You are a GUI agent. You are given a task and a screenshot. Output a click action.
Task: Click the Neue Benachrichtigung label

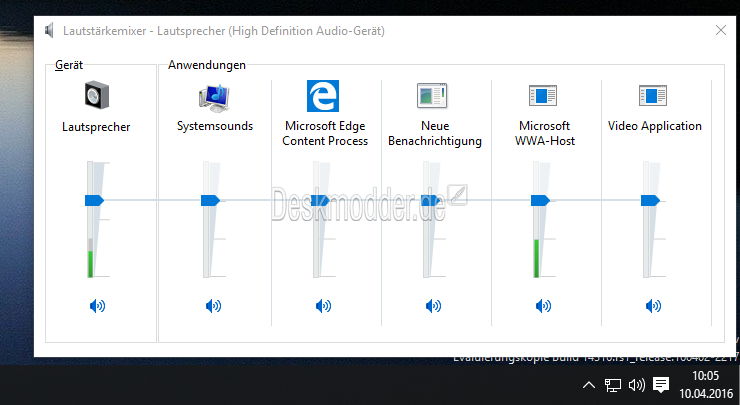(435, 133)
